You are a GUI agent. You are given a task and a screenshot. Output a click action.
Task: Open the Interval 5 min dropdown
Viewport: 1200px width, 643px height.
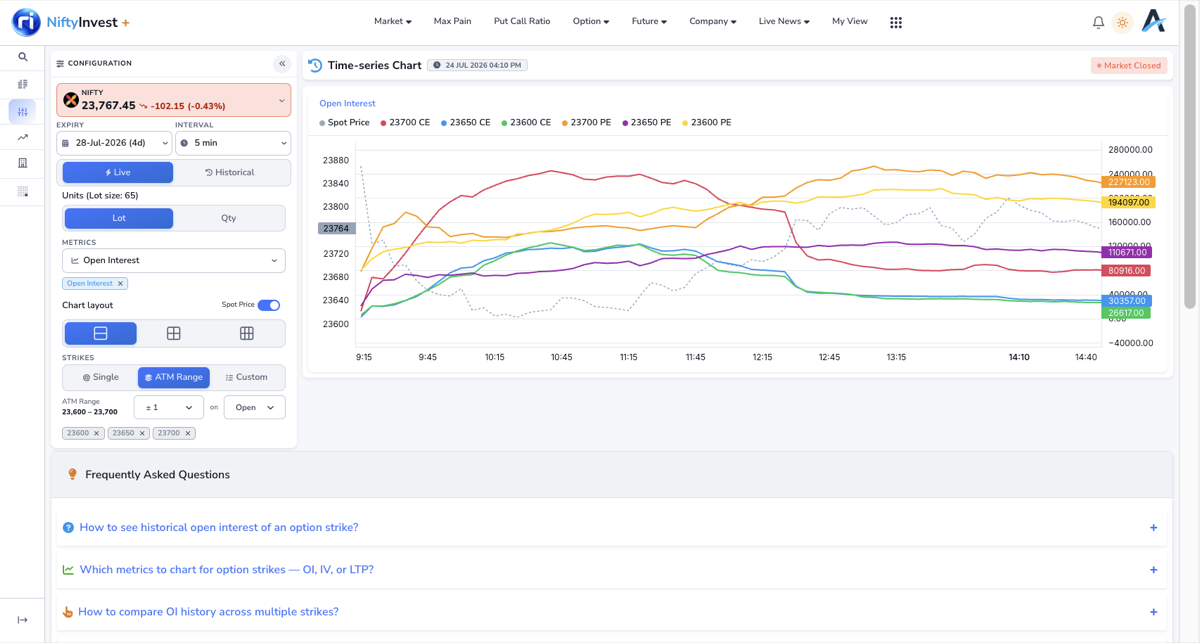point(233,143)
